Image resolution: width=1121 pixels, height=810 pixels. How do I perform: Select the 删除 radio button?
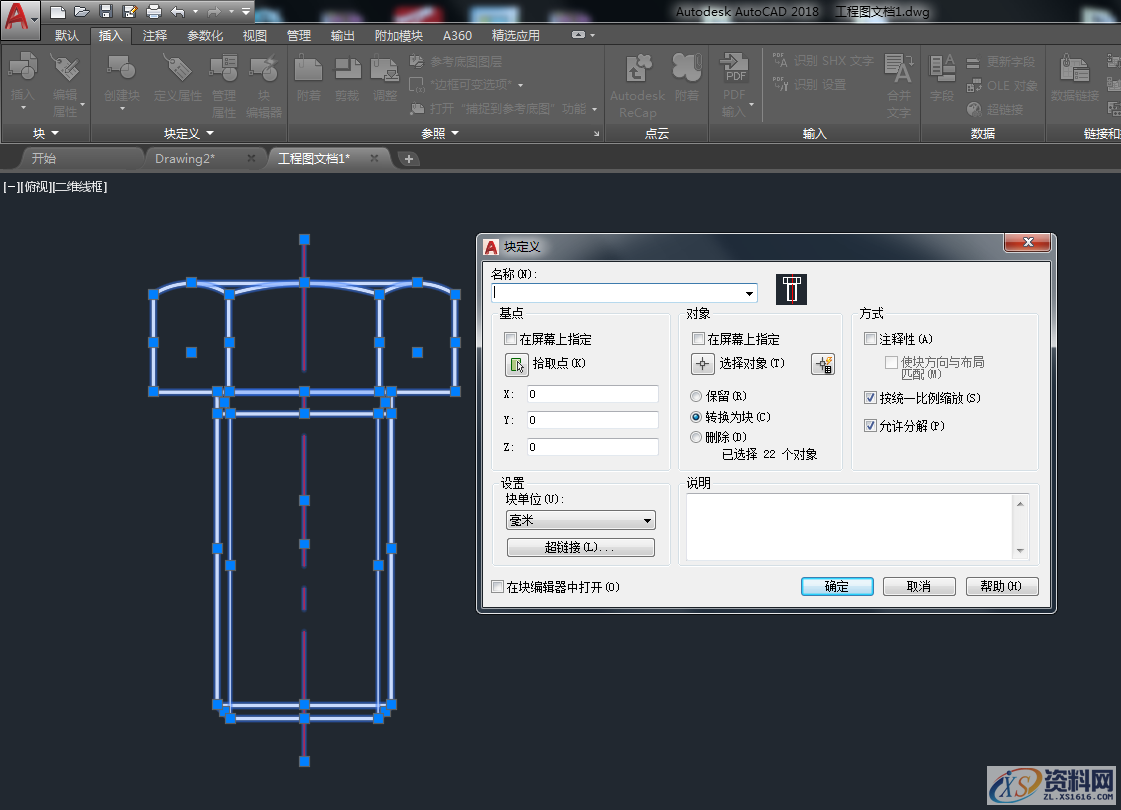(695, 438)
